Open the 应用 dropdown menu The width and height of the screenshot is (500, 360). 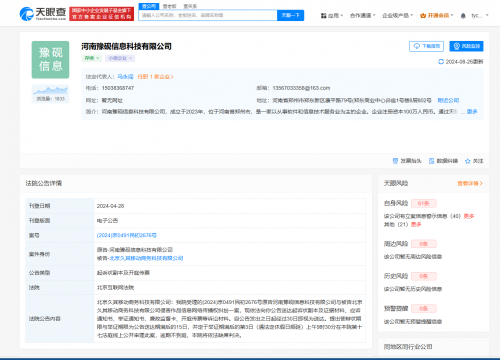[332, 16]
